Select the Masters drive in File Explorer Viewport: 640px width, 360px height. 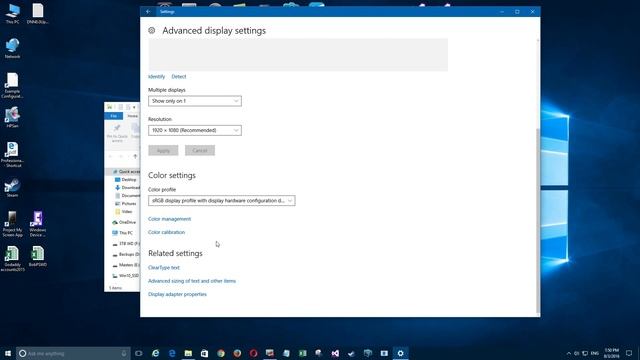(126, 265)
